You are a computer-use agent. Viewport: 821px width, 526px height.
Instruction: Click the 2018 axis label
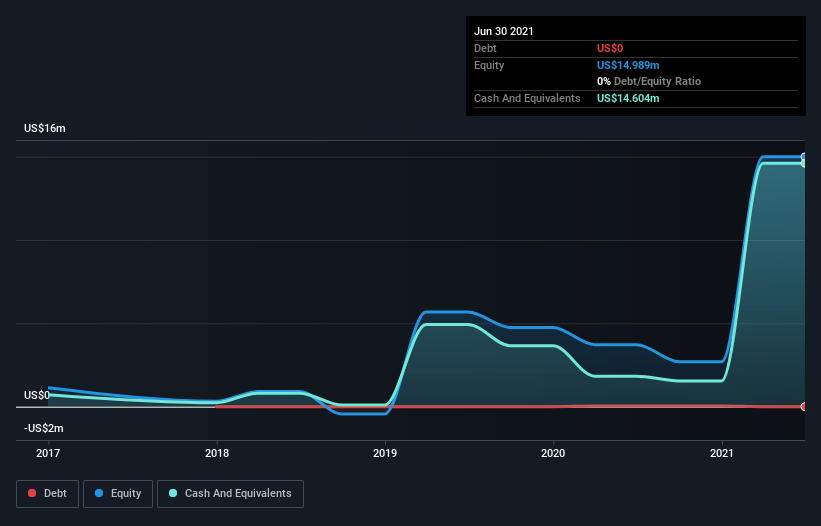217,453
